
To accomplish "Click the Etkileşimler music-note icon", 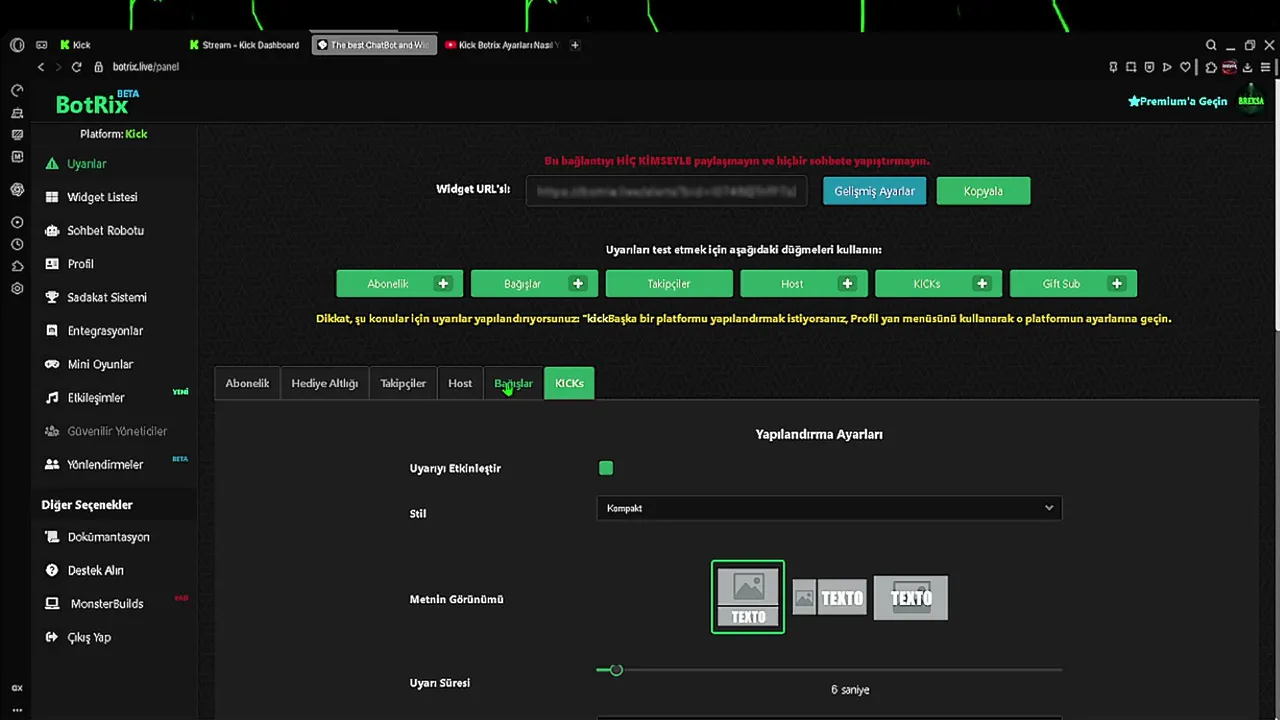I will pyautogui.click(x=52, y=398).
